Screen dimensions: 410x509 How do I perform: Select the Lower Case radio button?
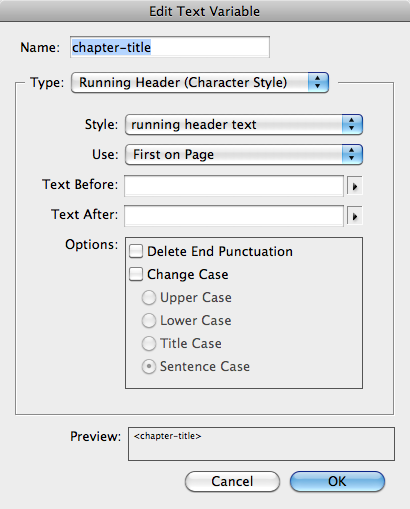[x=149, y=321]
